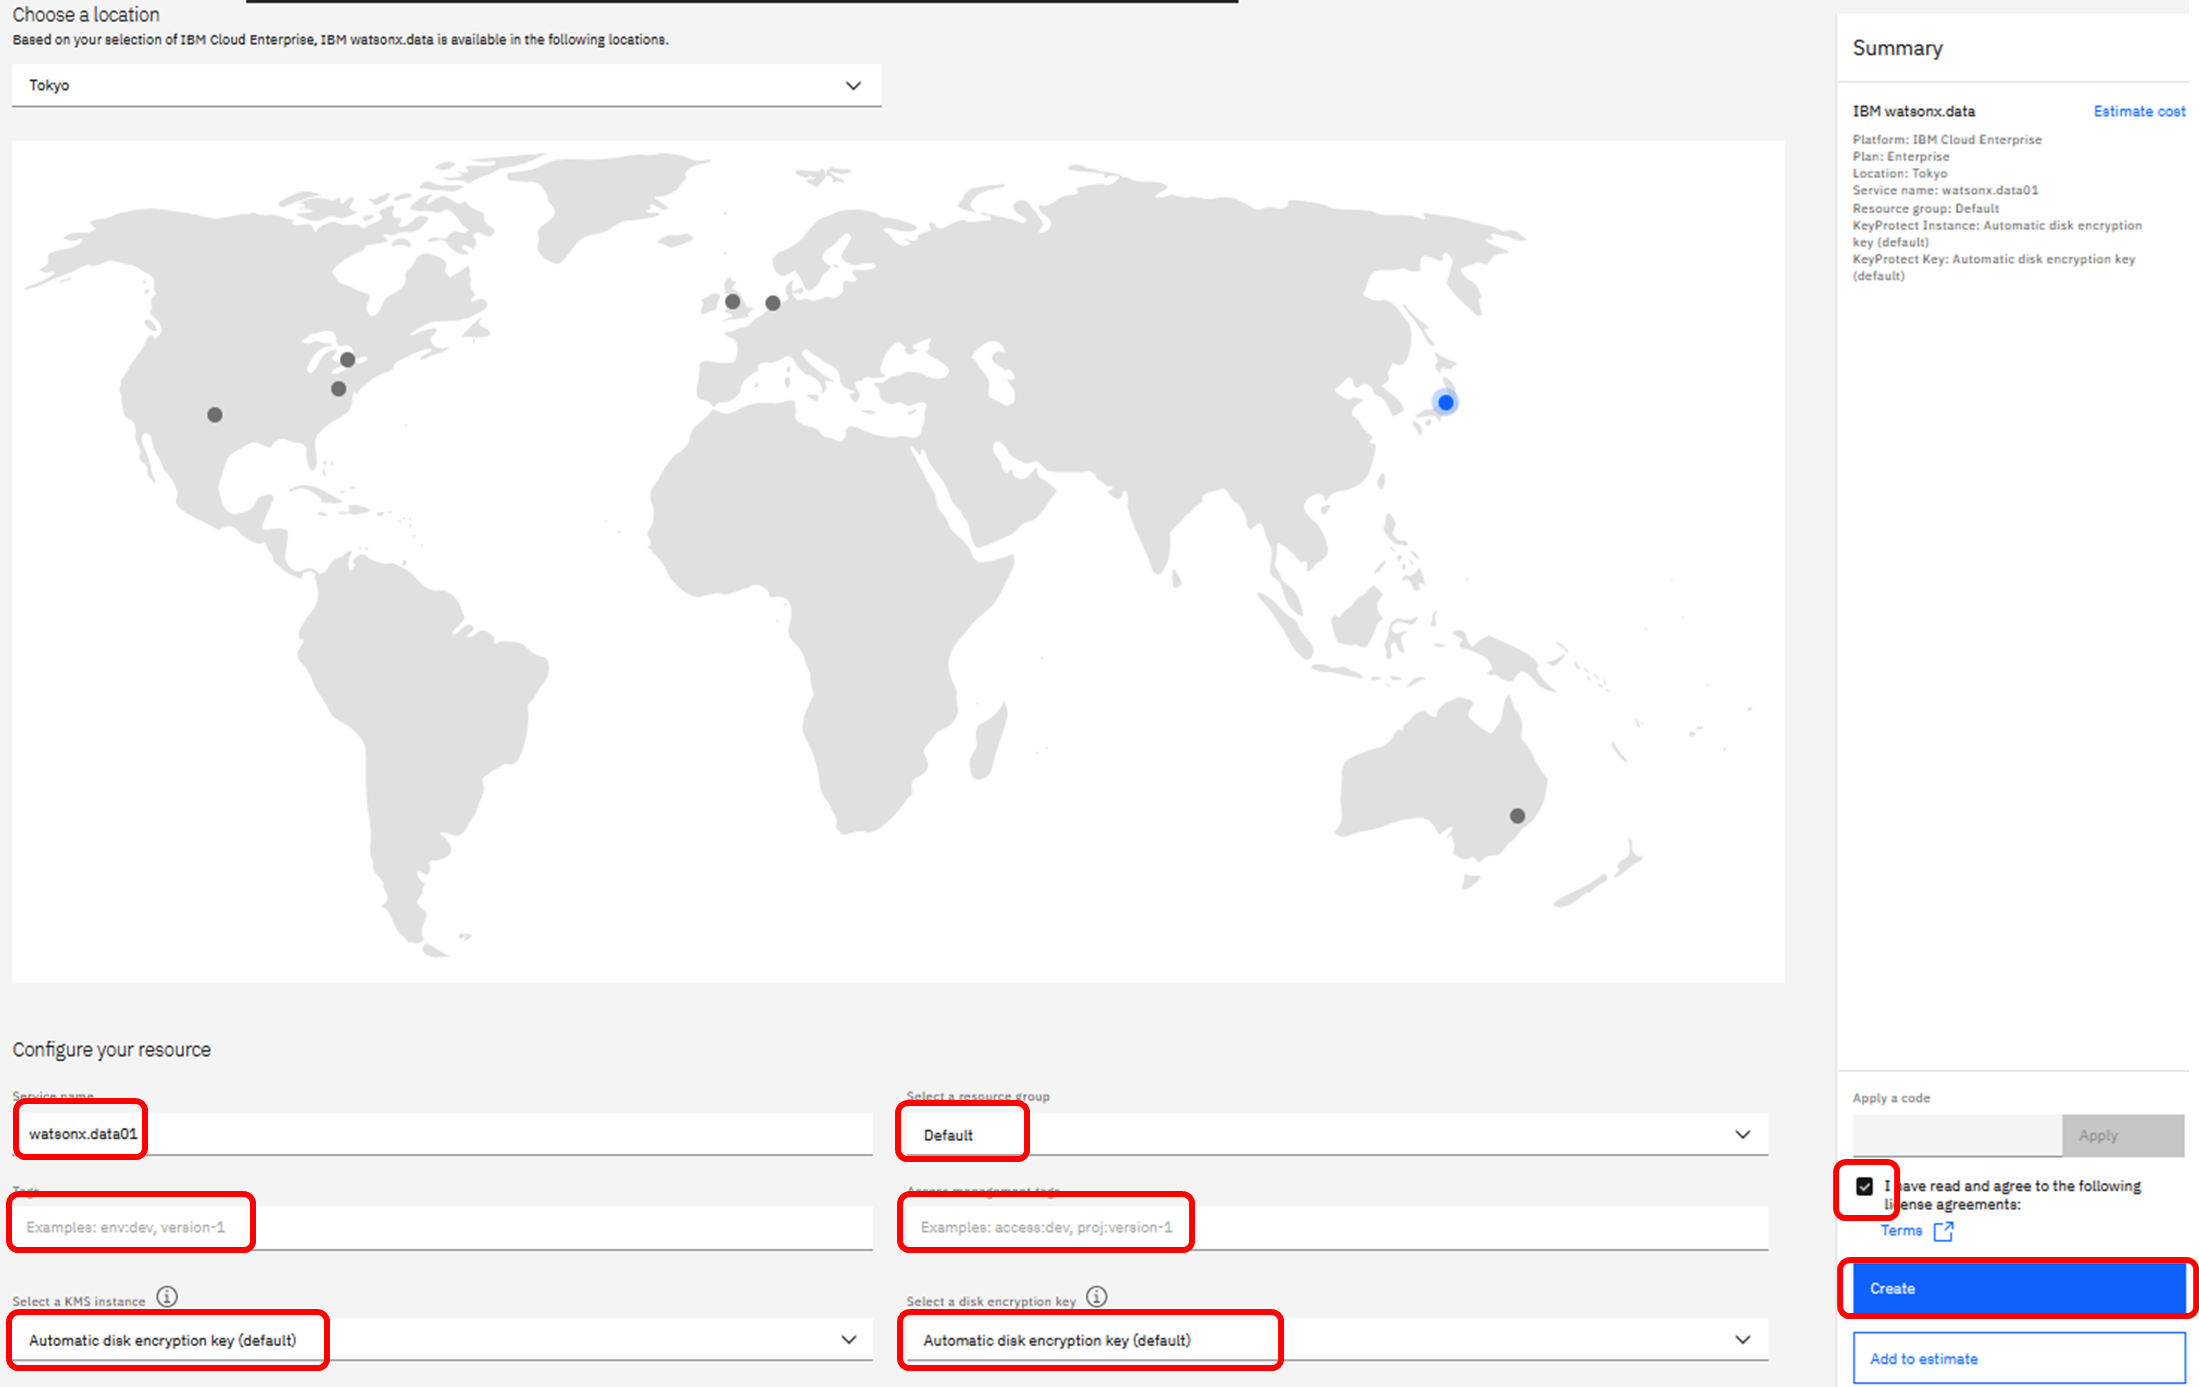Click the info icon beside KMS instance
2199x1387 pixels.
[167, 1297]
